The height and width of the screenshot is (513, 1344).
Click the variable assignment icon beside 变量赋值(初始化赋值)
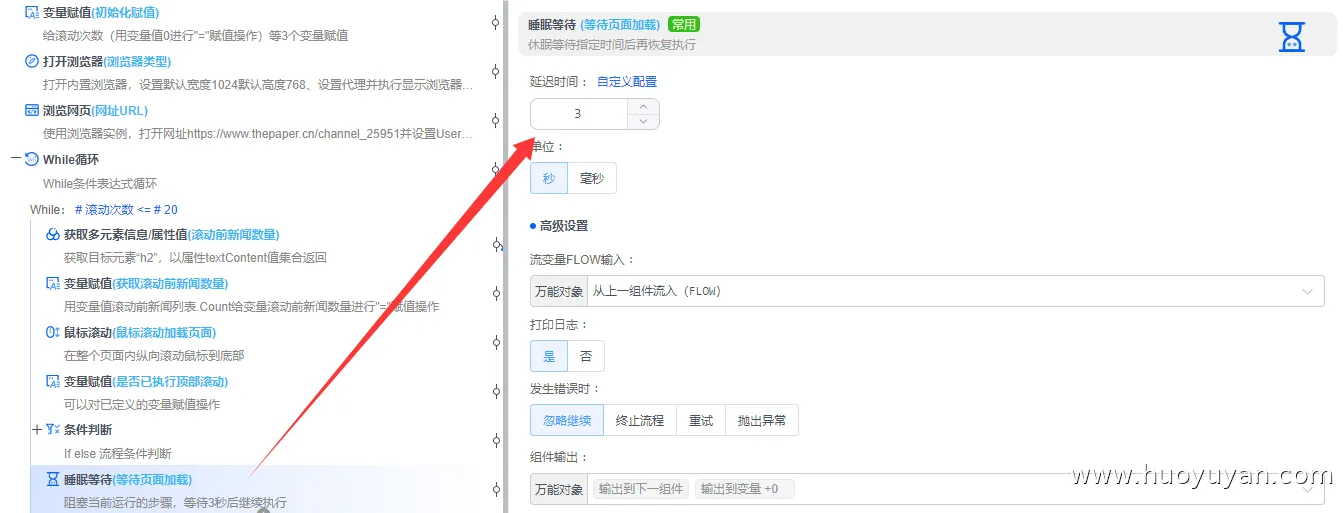tap(32, 13)
